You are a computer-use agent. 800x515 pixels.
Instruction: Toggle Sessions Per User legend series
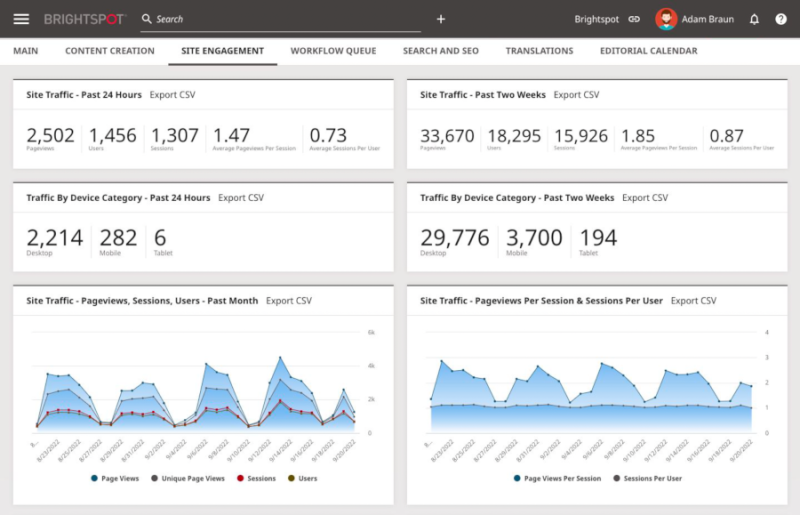(650, 479)
